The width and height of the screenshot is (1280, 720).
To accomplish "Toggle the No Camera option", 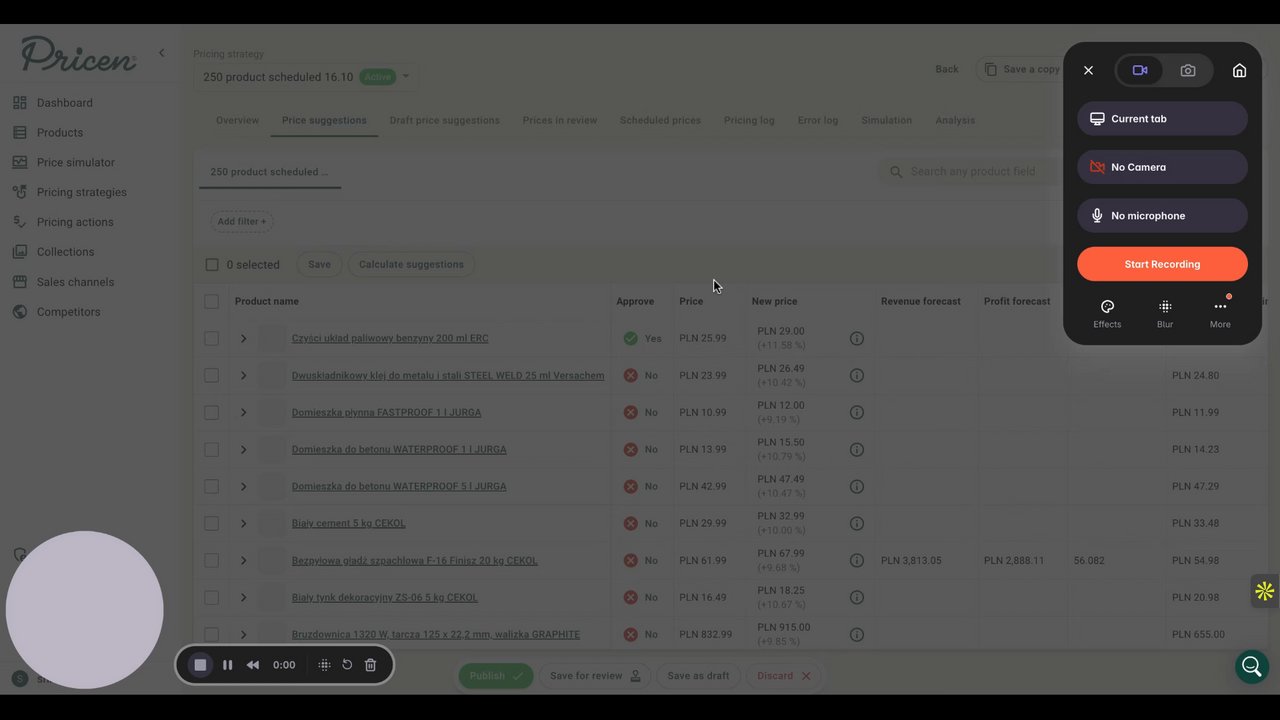I will (x=1162, y=167).
